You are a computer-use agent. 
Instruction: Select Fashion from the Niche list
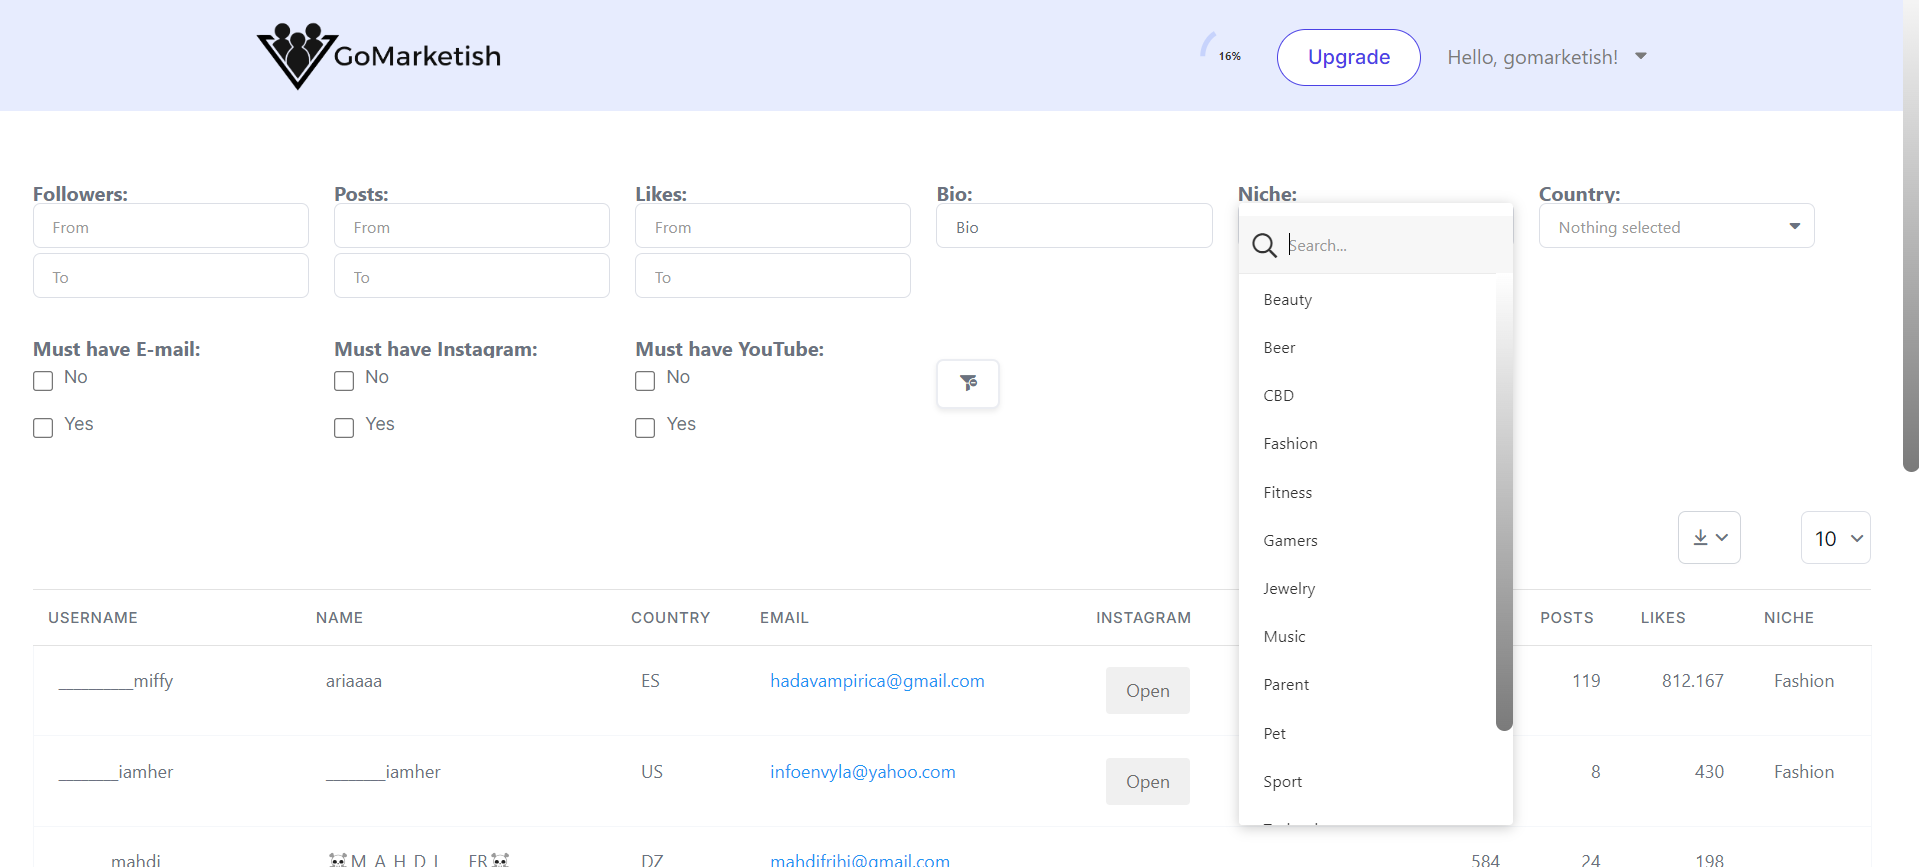pyautogui.click(x=1290, y=444)
